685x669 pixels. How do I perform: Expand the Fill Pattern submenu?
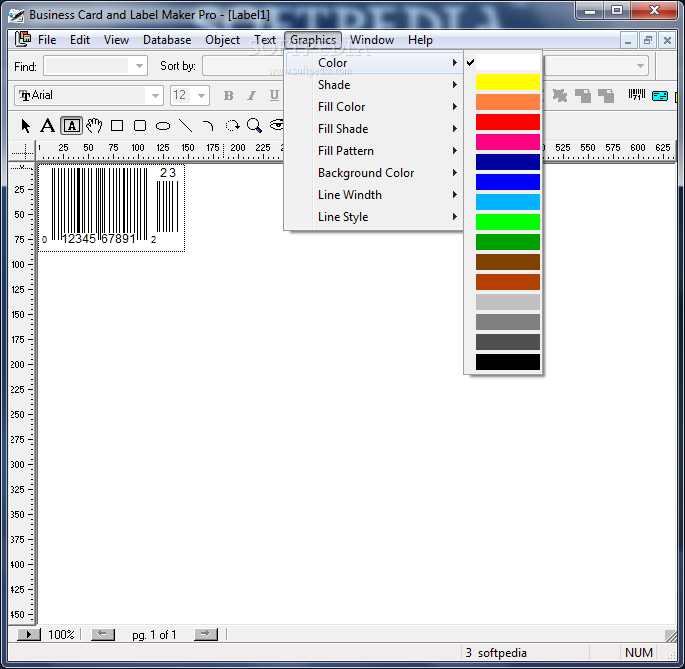point(374,151)
